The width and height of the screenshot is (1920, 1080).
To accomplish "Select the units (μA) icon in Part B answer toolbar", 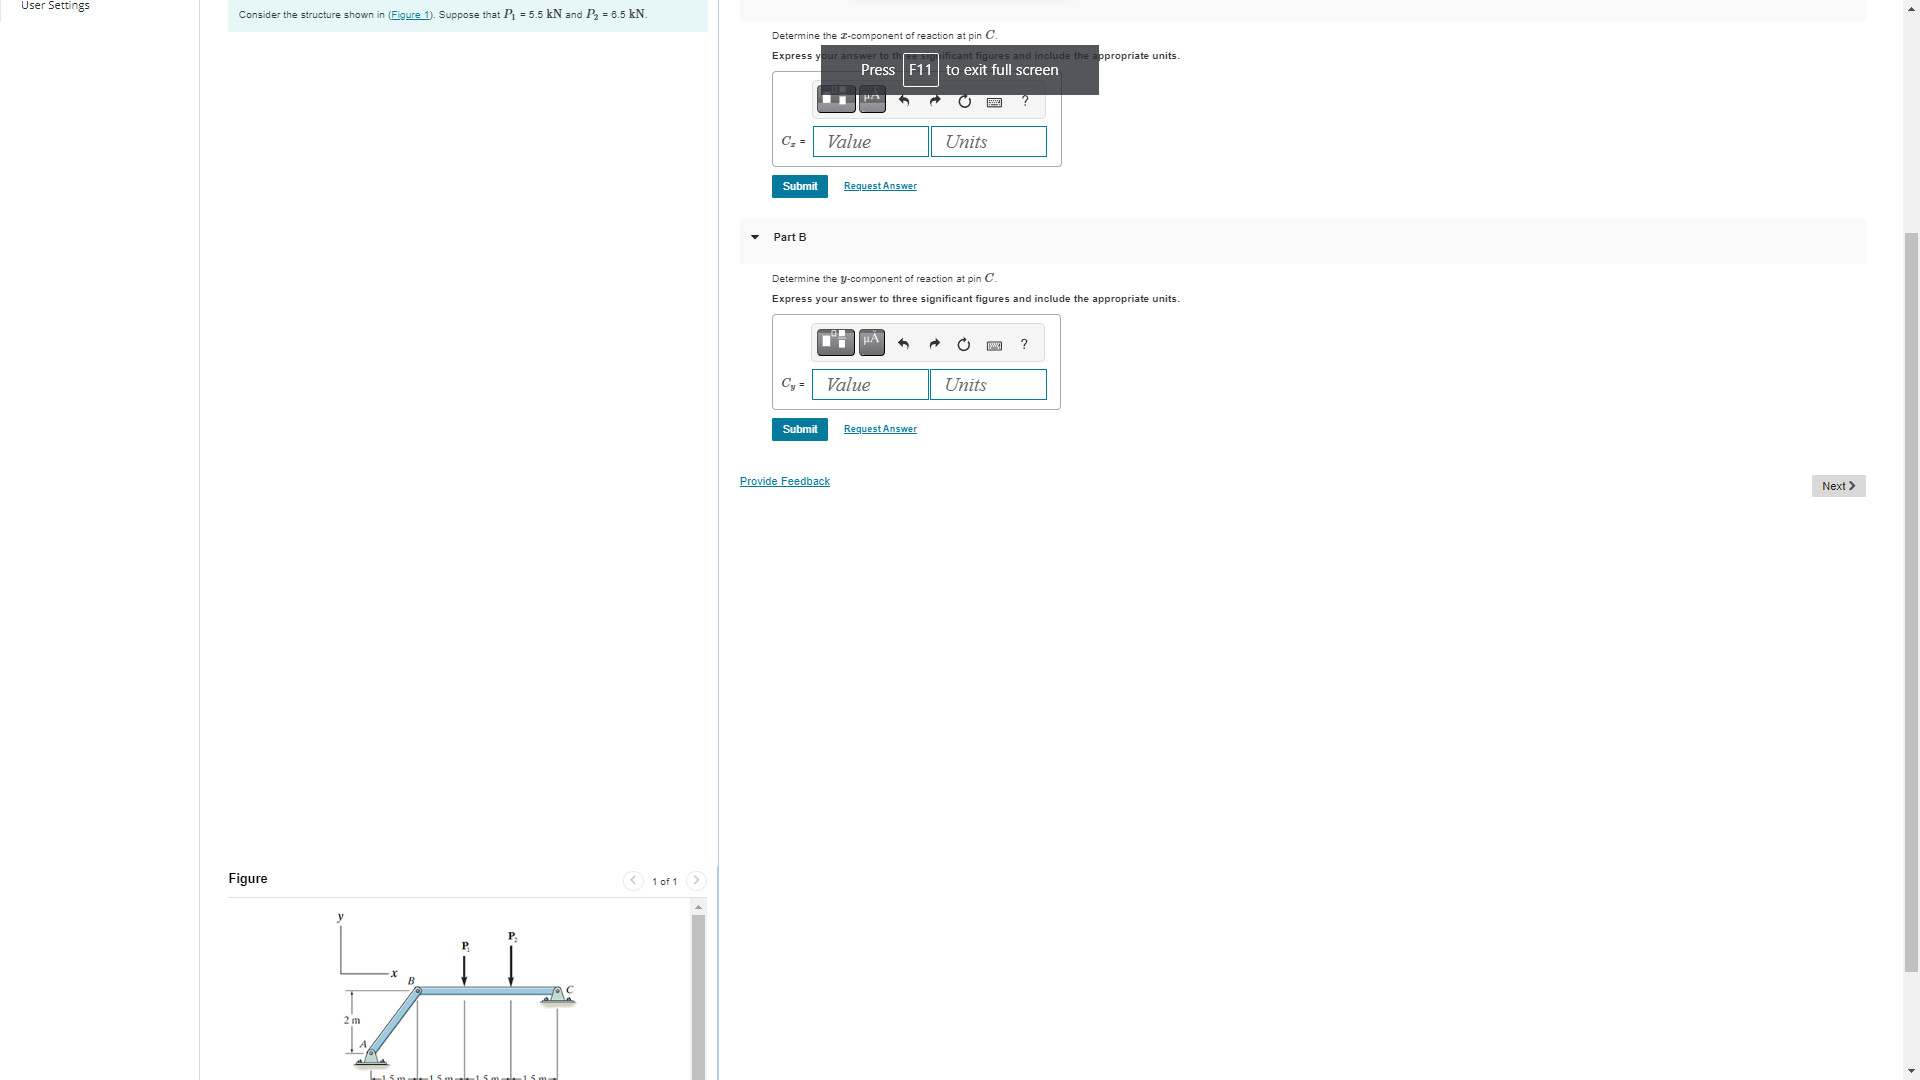I will coord(870,342).
